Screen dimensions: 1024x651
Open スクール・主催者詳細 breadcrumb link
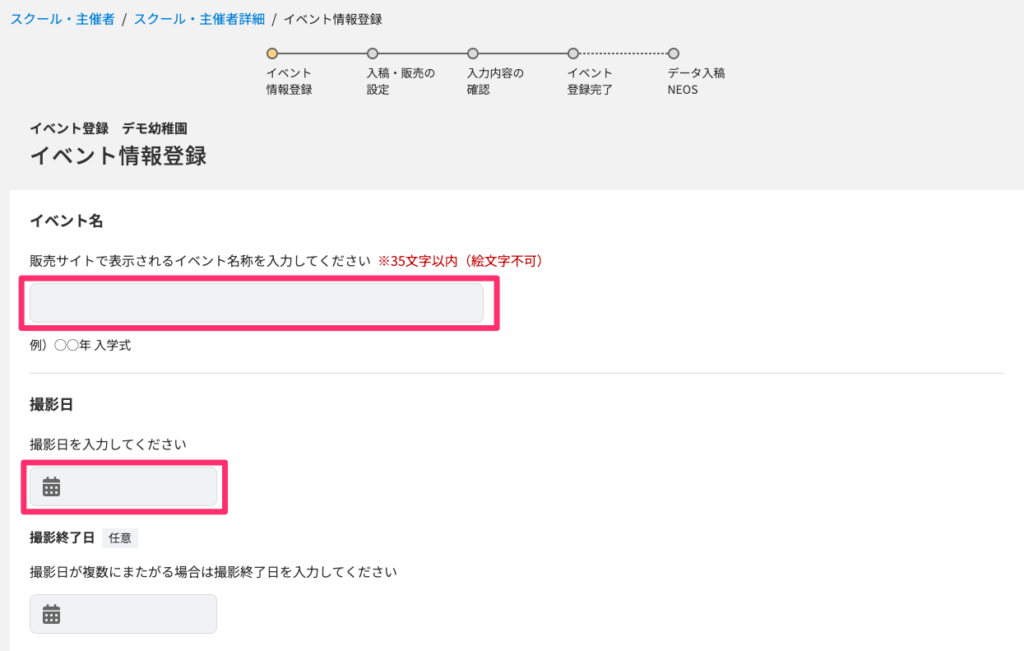(x=199, y=20)
